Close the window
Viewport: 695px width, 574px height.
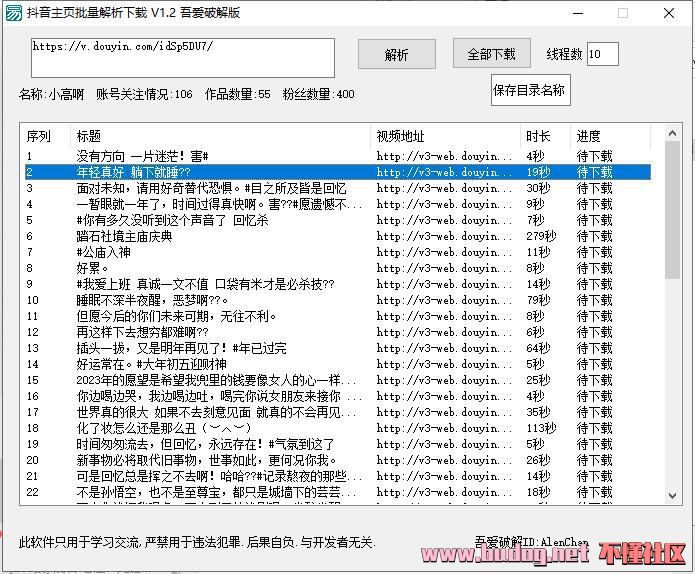[669, 13]
